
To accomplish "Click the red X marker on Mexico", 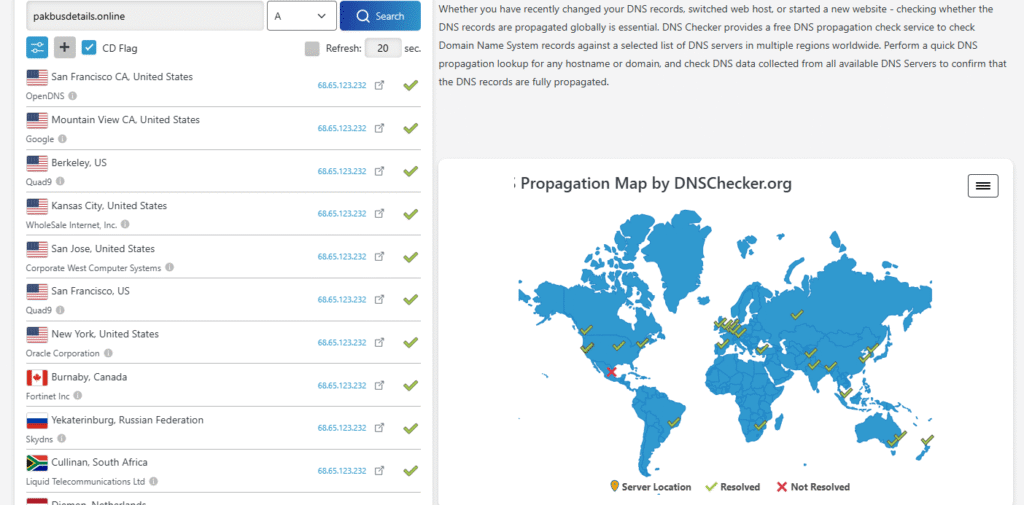I will pos(611,372).
